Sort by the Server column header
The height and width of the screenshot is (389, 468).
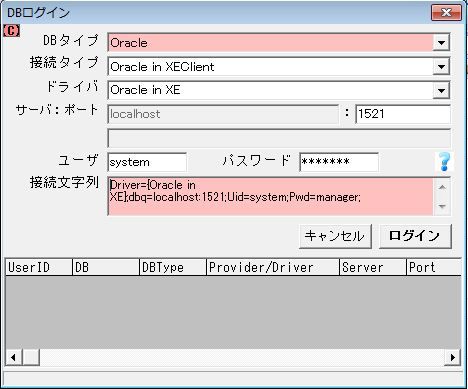[x=373, y=267]
